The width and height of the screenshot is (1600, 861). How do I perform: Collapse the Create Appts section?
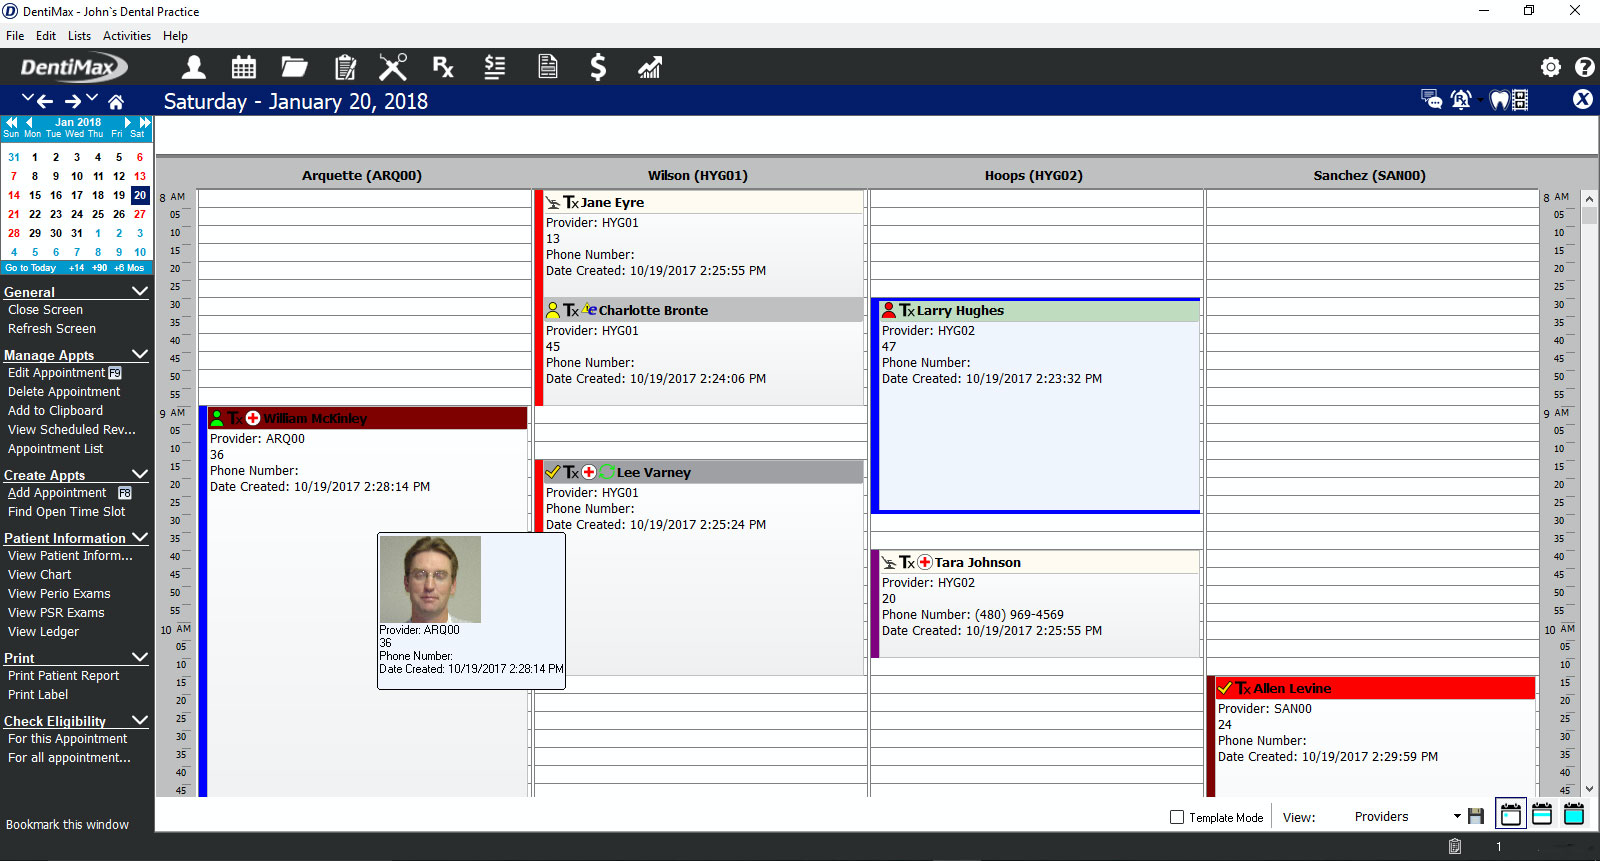coord(140,475)
